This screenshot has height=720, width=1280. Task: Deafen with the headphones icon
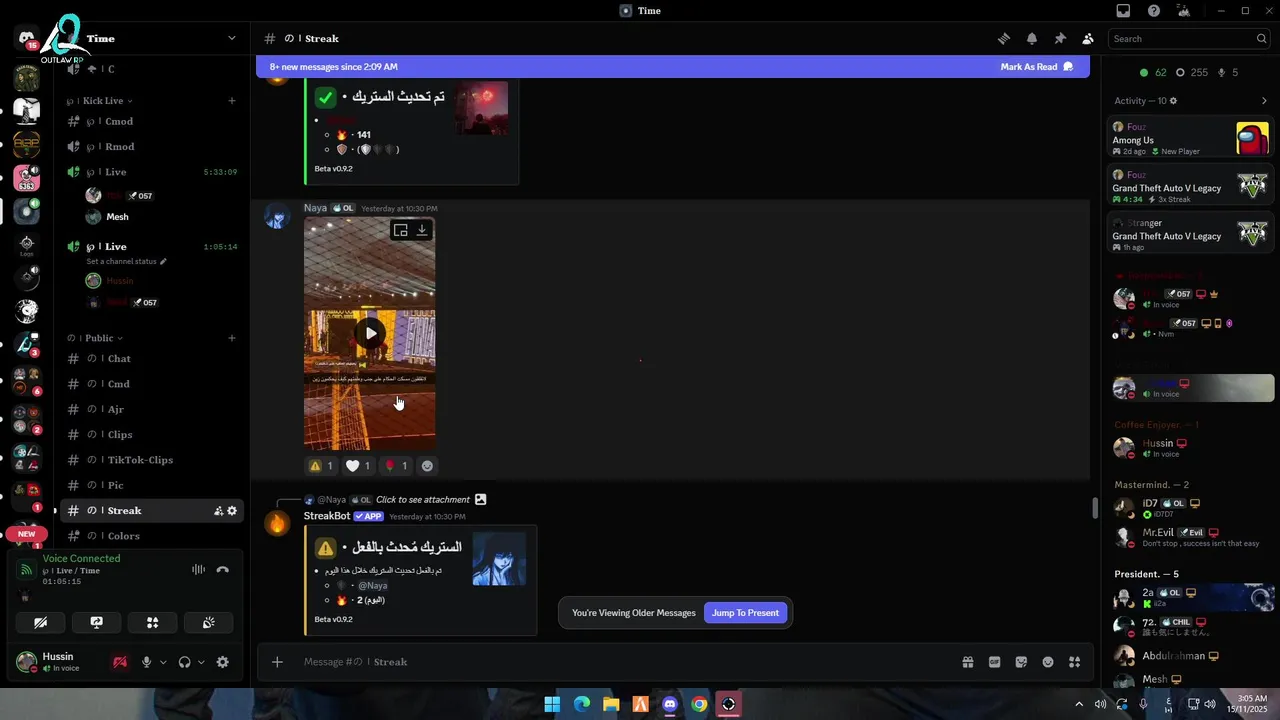coord(184,662)
